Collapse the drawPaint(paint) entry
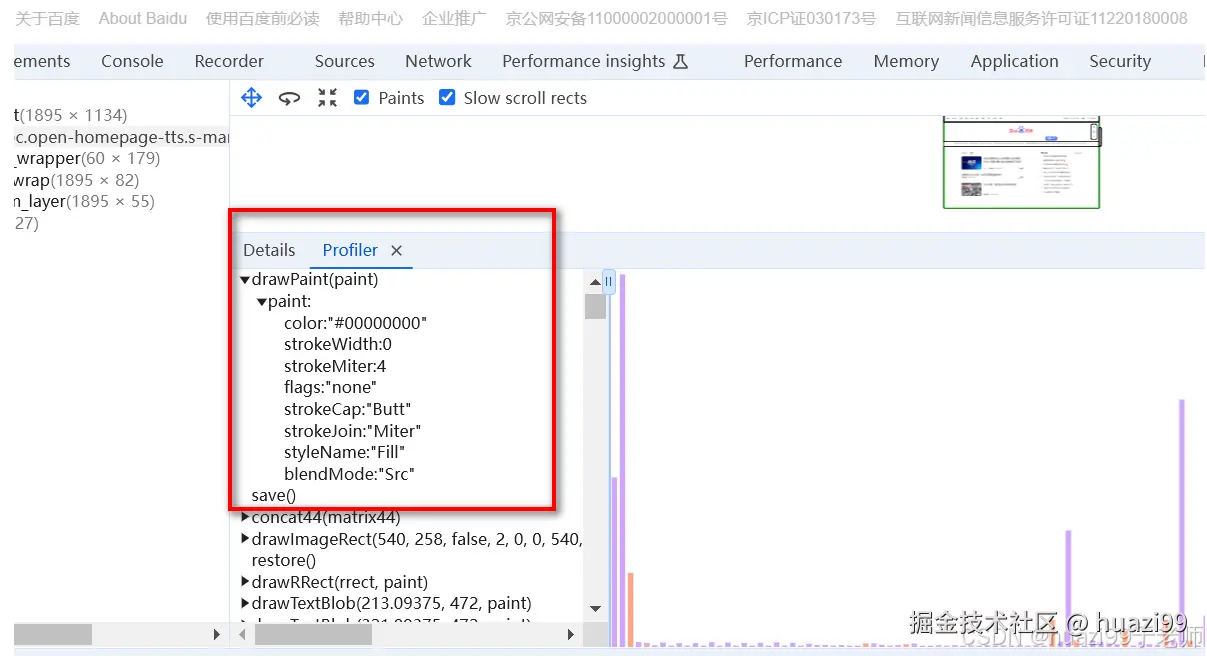1207x656 pixels. click(x=245, y=280)
